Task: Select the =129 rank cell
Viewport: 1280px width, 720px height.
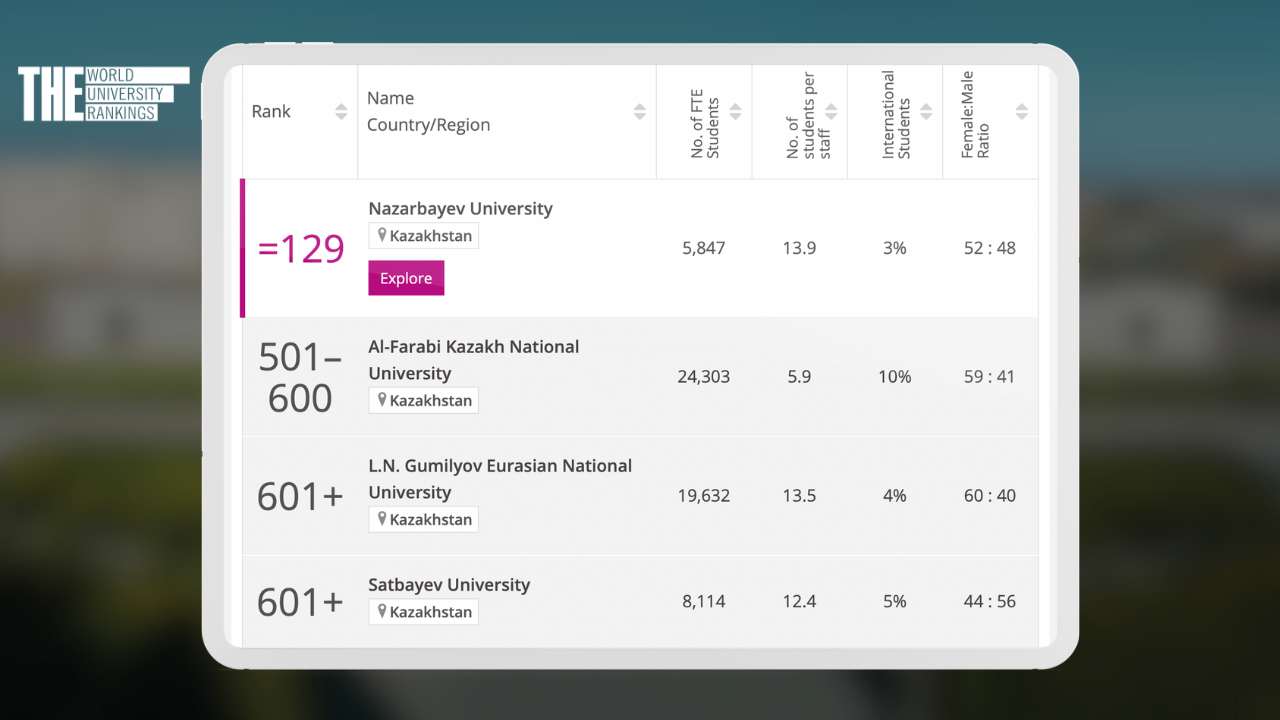Action: (x=300, y=249)
